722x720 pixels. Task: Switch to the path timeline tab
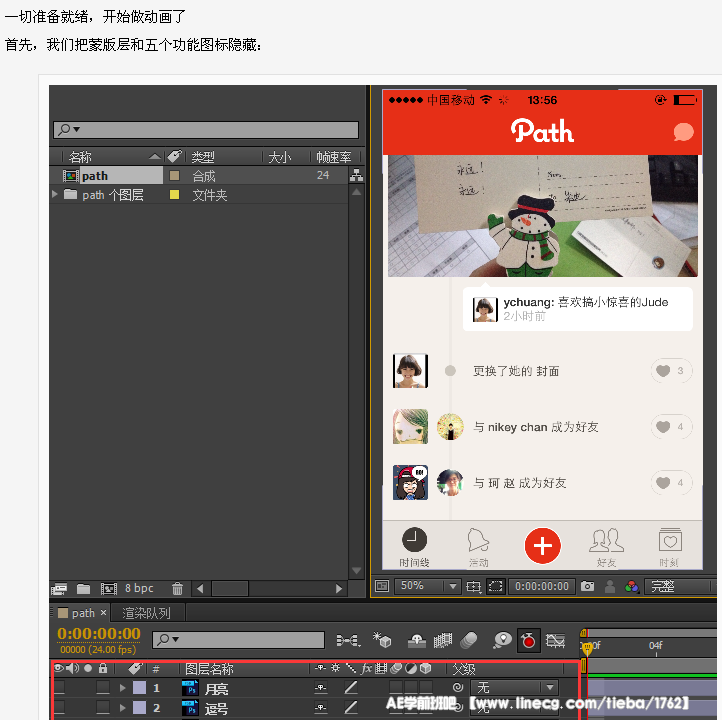82,613
